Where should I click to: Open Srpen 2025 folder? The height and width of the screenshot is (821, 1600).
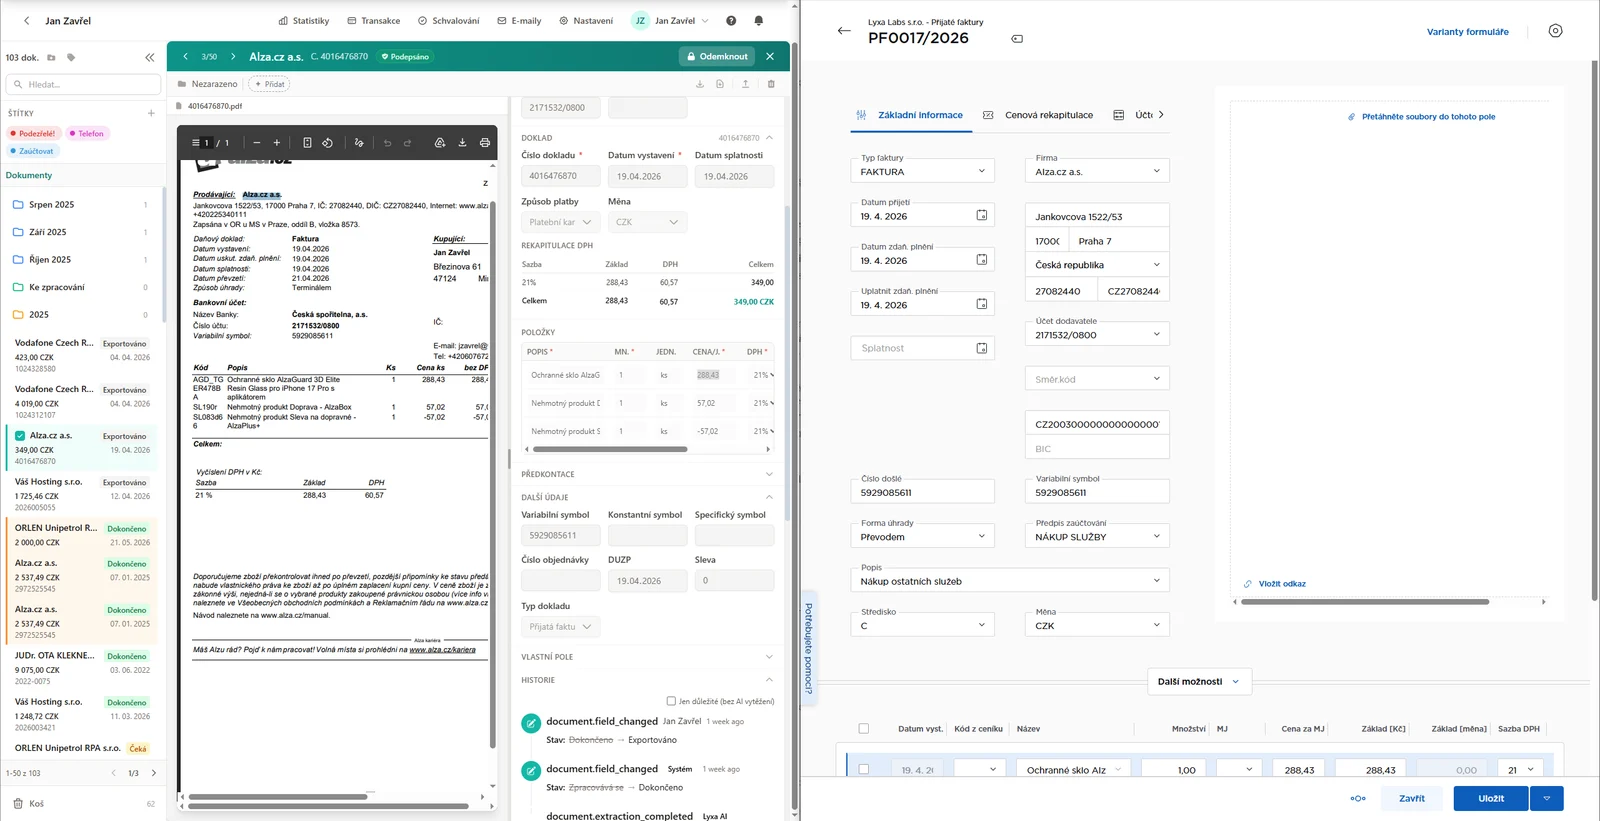(80, 205)
